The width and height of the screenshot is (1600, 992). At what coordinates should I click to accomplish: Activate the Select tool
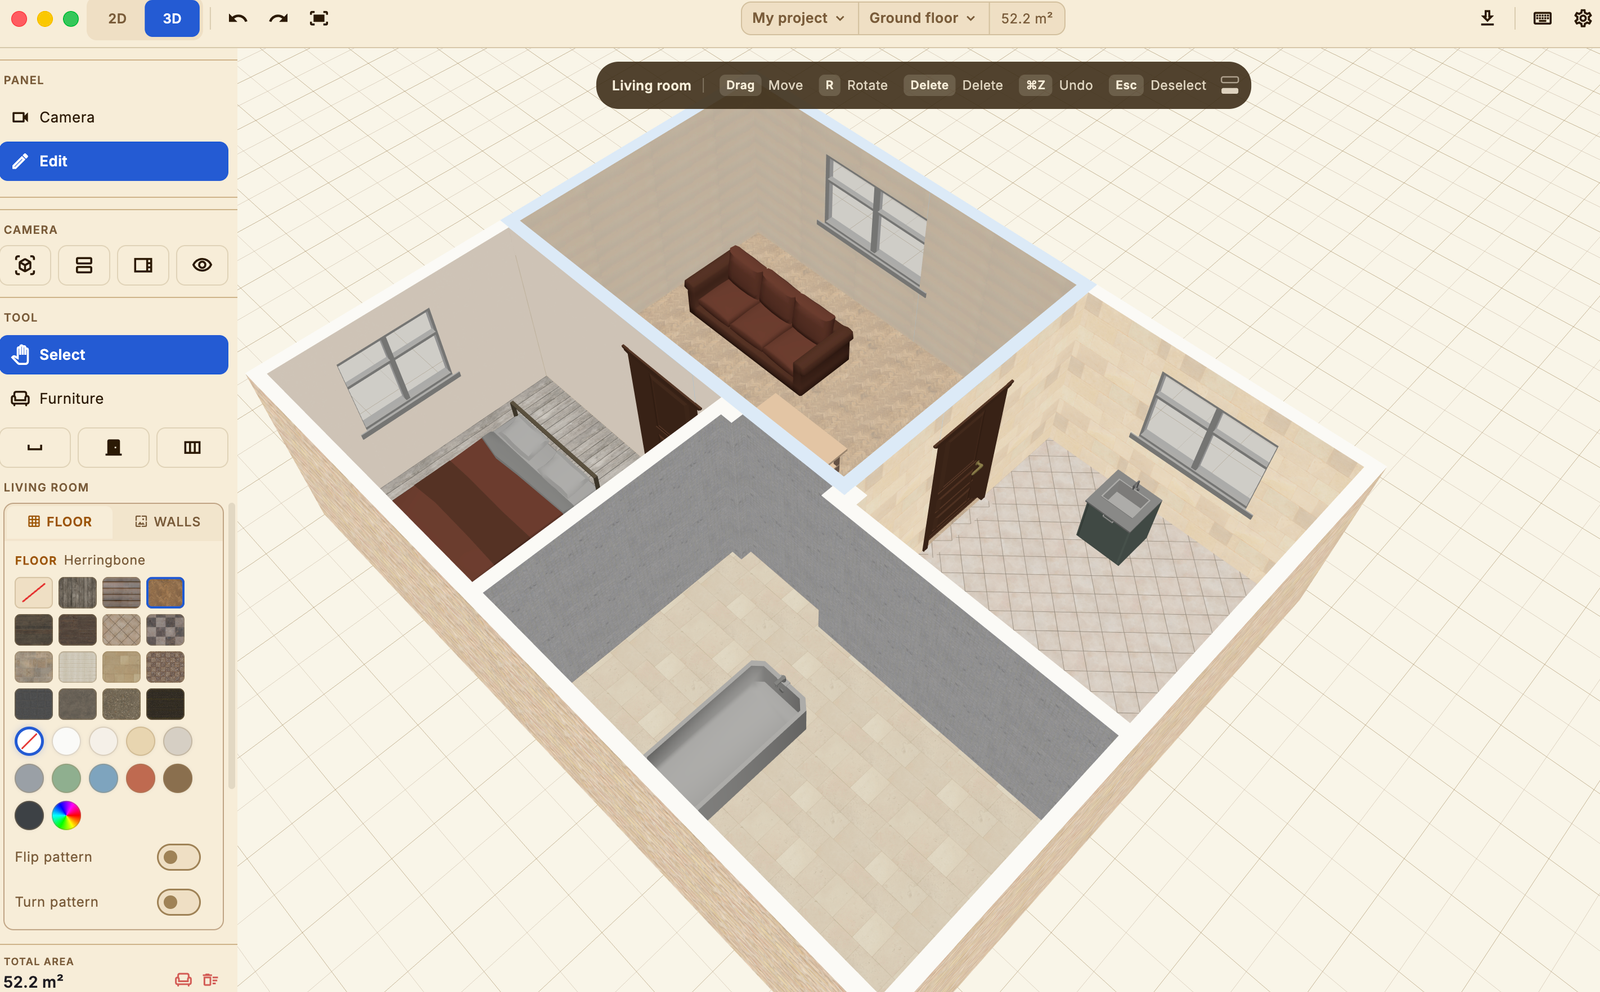coord(114,355)
